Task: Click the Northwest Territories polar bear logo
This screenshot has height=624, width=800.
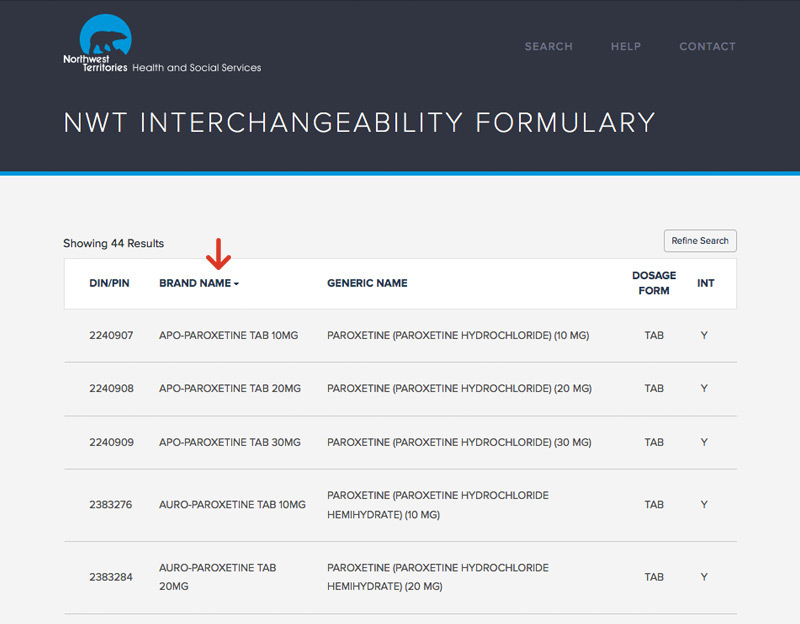Action: [x=105, y=42]
